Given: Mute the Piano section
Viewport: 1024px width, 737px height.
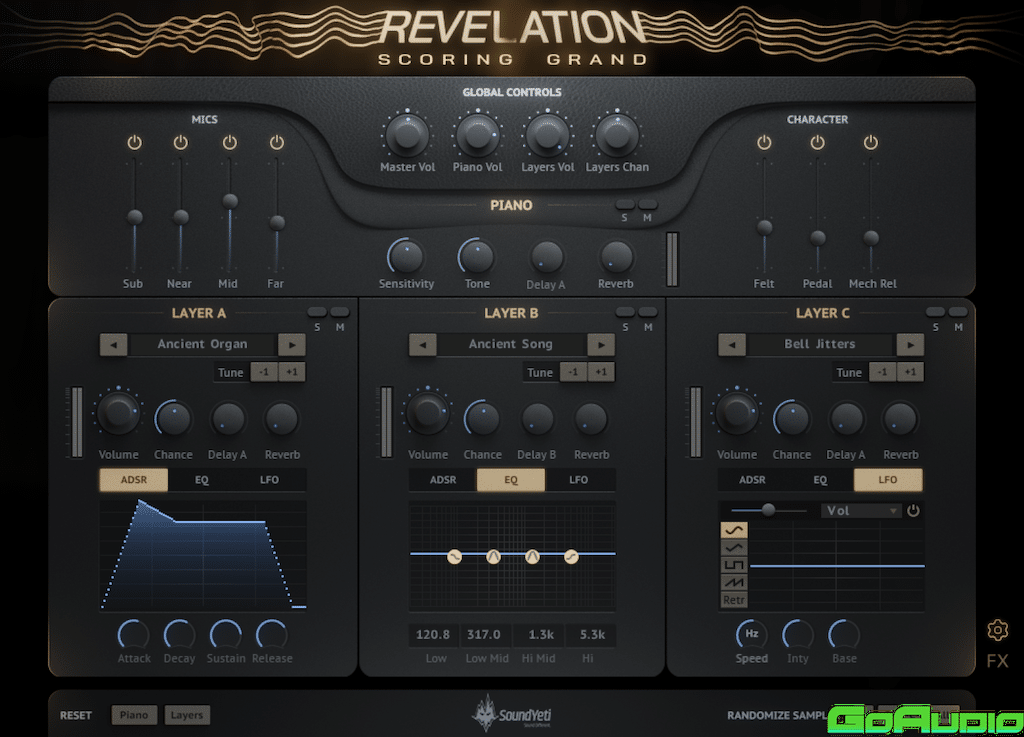Looking at the screenshot, I should [x=648, y=205].
